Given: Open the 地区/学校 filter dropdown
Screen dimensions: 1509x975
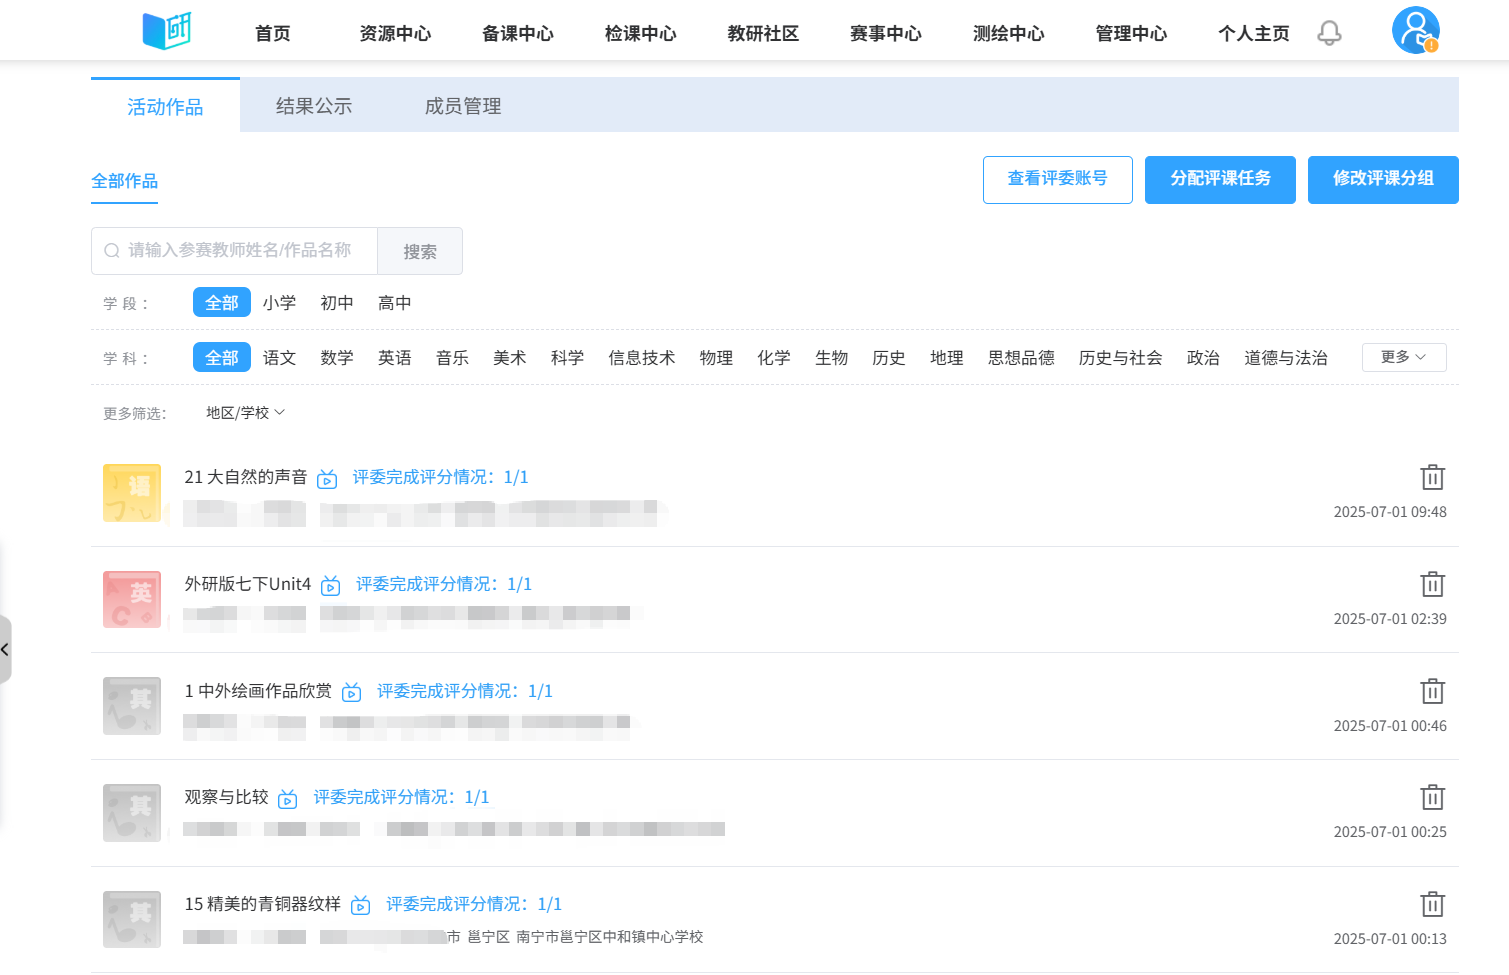Looking at the screenshot, I should click(245, 413).
